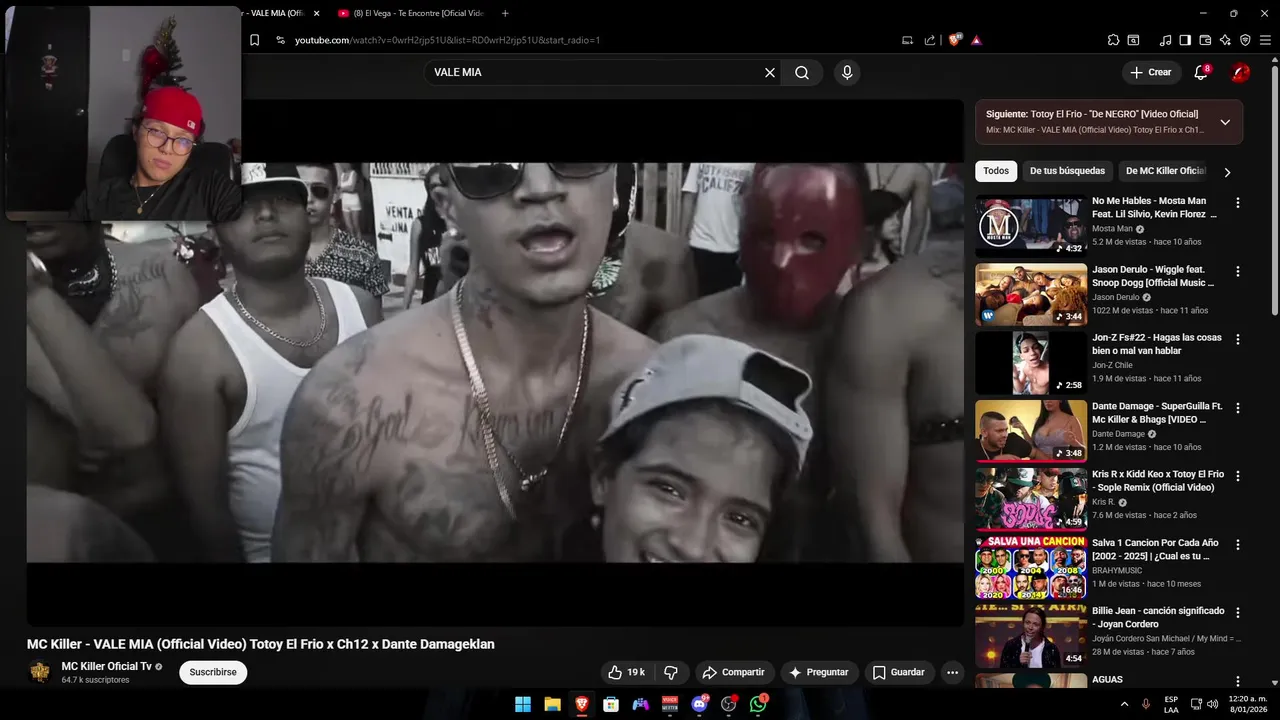Close the VALE MIA browser tab
Viewport: 1280px width, 720px height.
(x=317, y=13)
